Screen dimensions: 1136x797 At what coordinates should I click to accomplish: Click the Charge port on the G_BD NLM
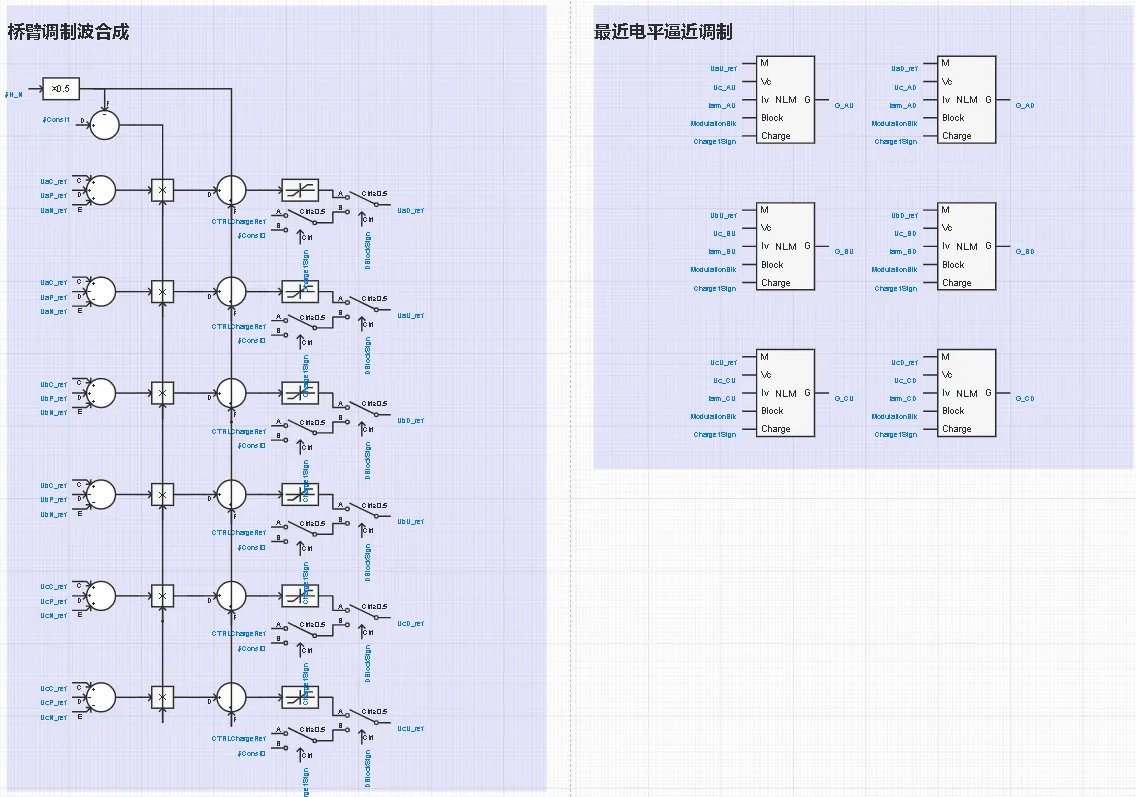956,283
